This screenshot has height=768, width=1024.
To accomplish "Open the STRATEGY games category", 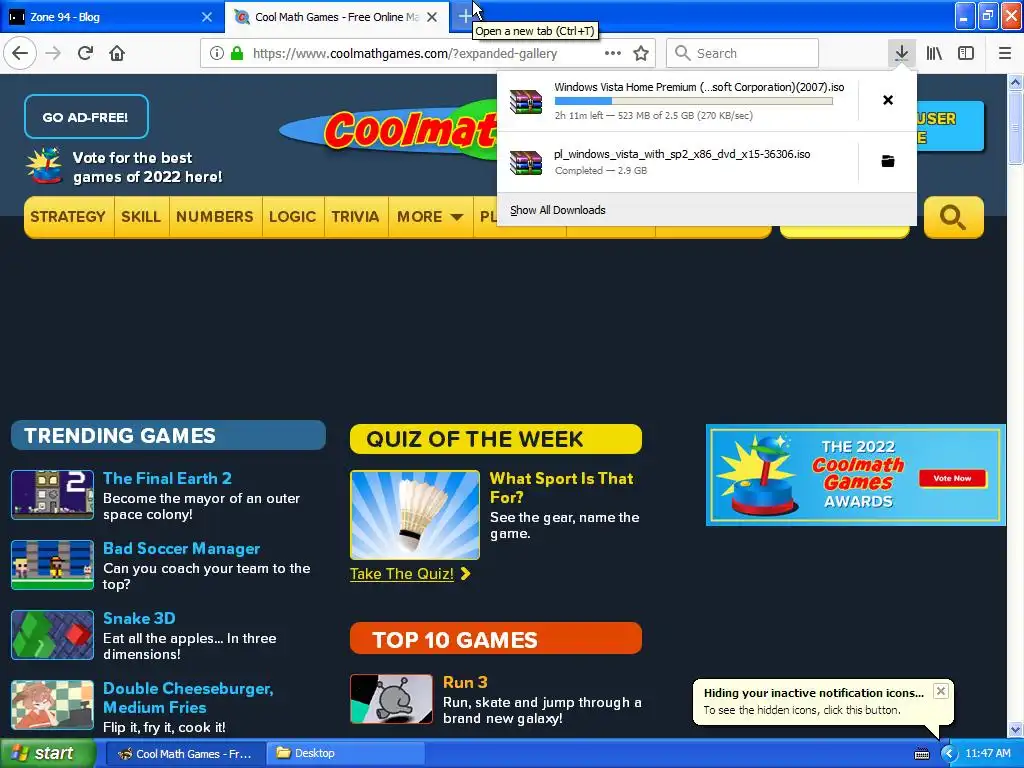I will [x=68, y=217].
